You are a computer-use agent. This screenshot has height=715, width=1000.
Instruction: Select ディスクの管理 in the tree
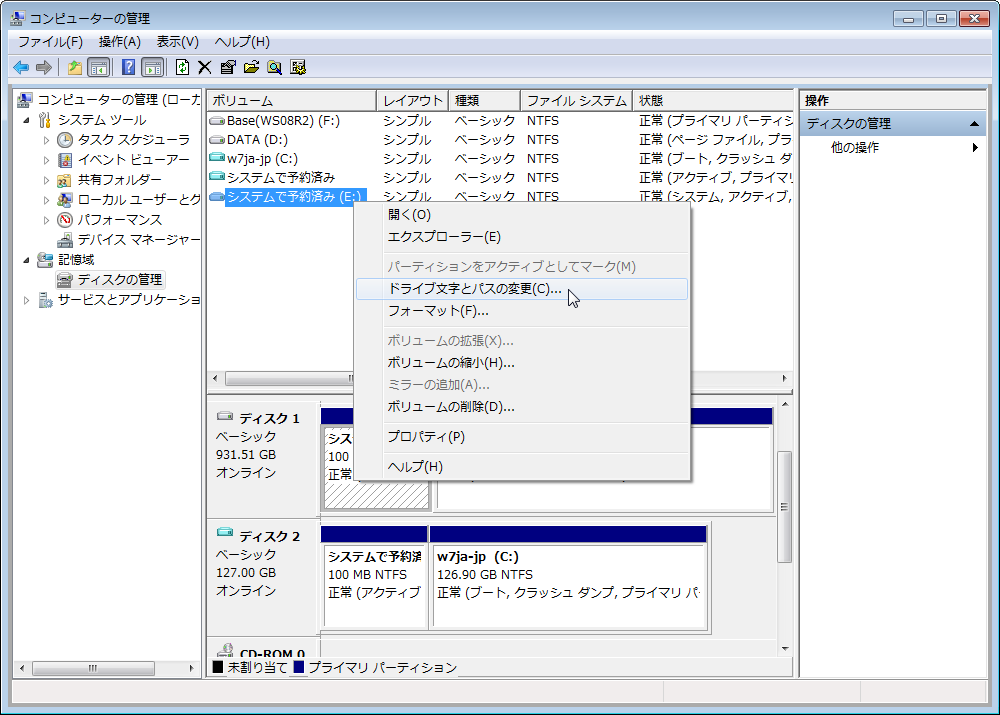click(x=120, y=280)
